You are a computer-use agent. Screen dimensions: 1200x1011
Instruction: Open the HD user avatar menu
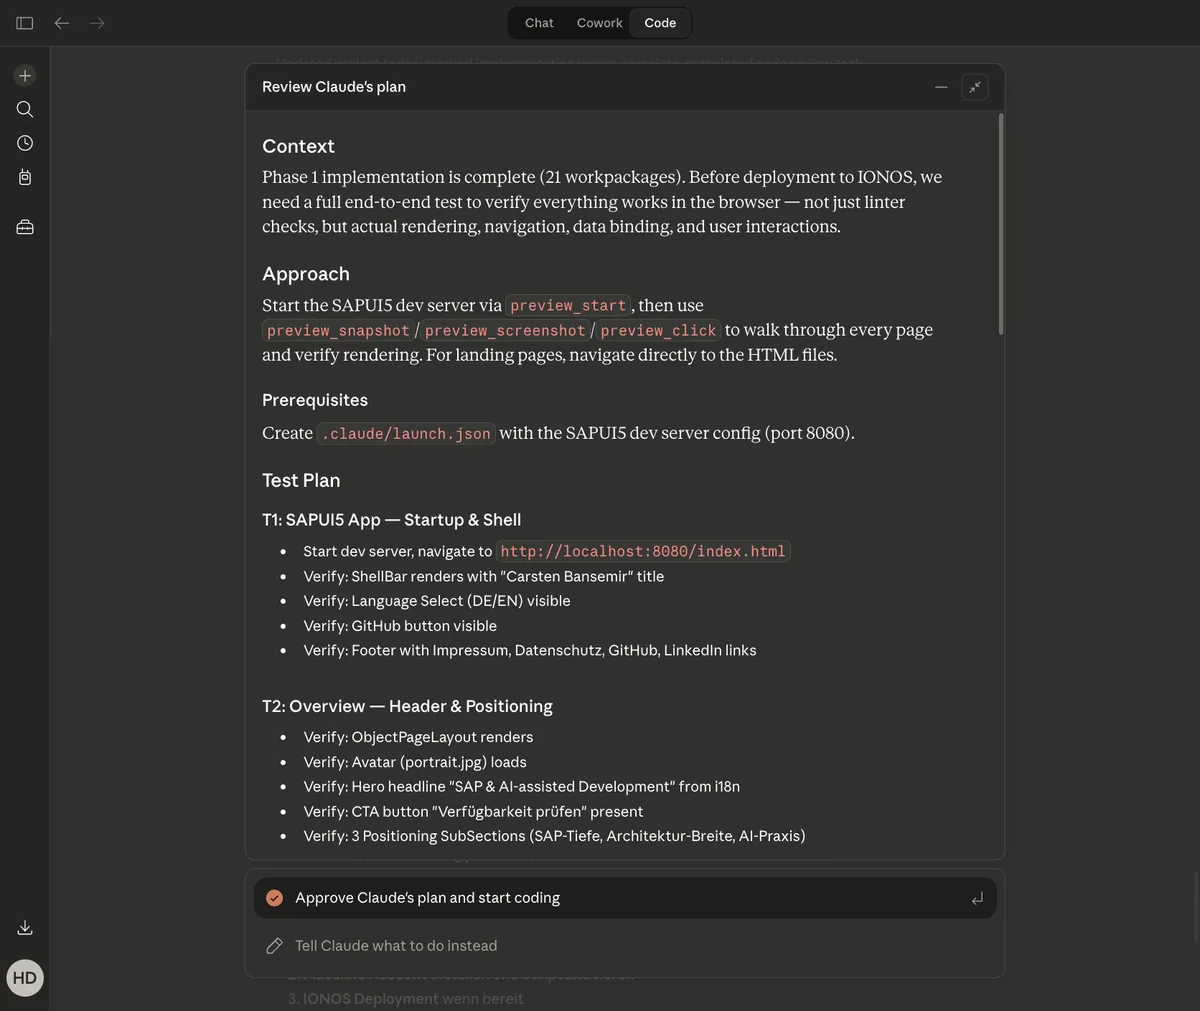pos(25,978)
